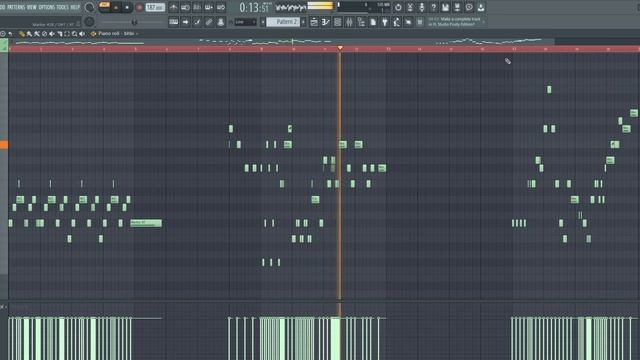Open target channel icon before 'Piano roll' title
The image size is (640, 360).
tap(93, 33)
